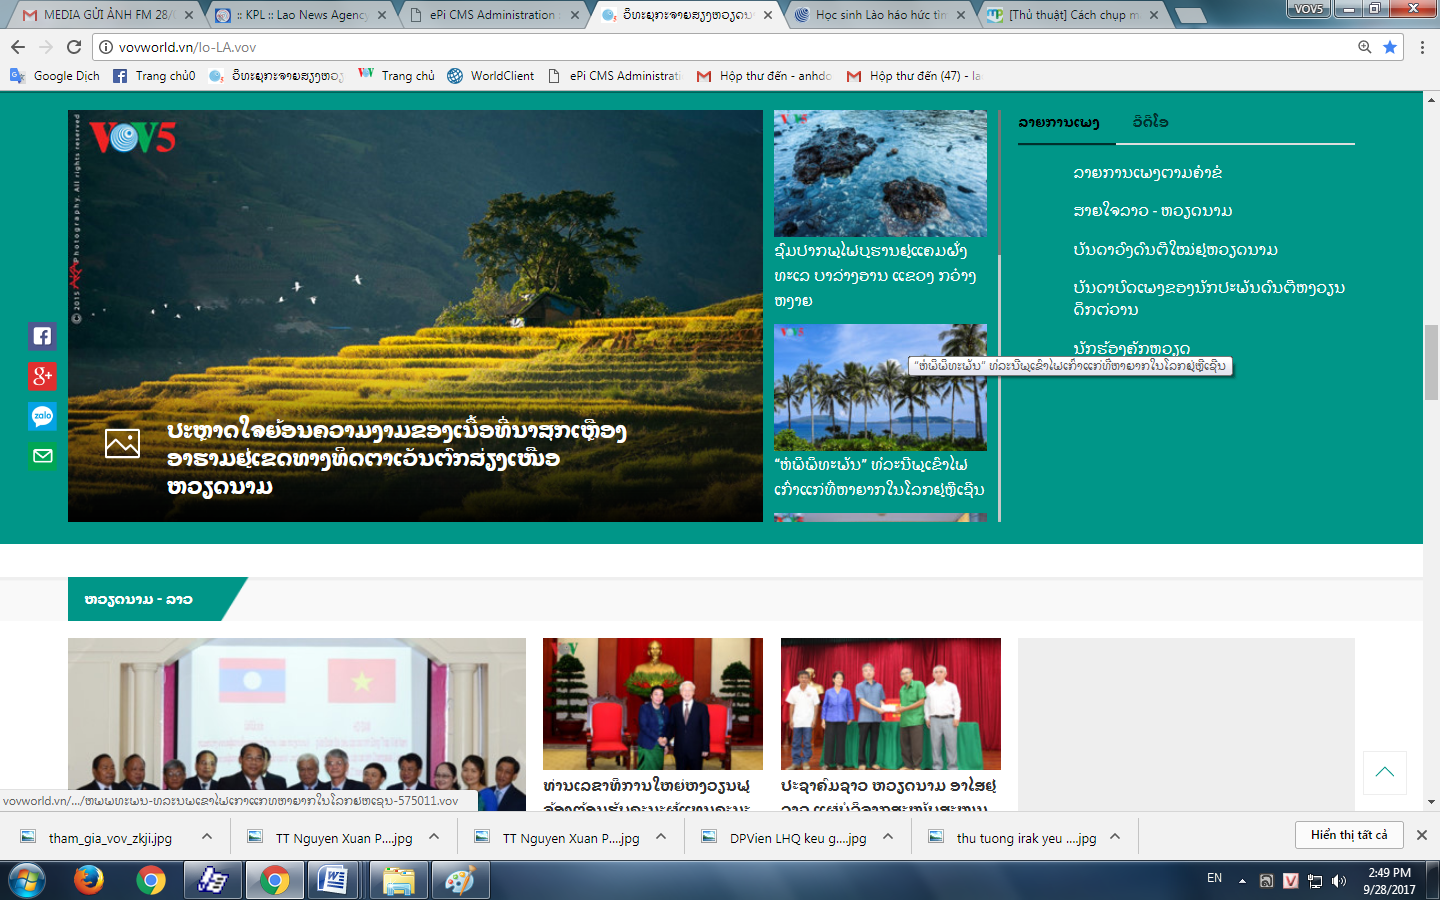Click the address bar showing vovworld.vn/lo-LA.vov
Screen dimensions: 1440x900
[x=700, y=47]
